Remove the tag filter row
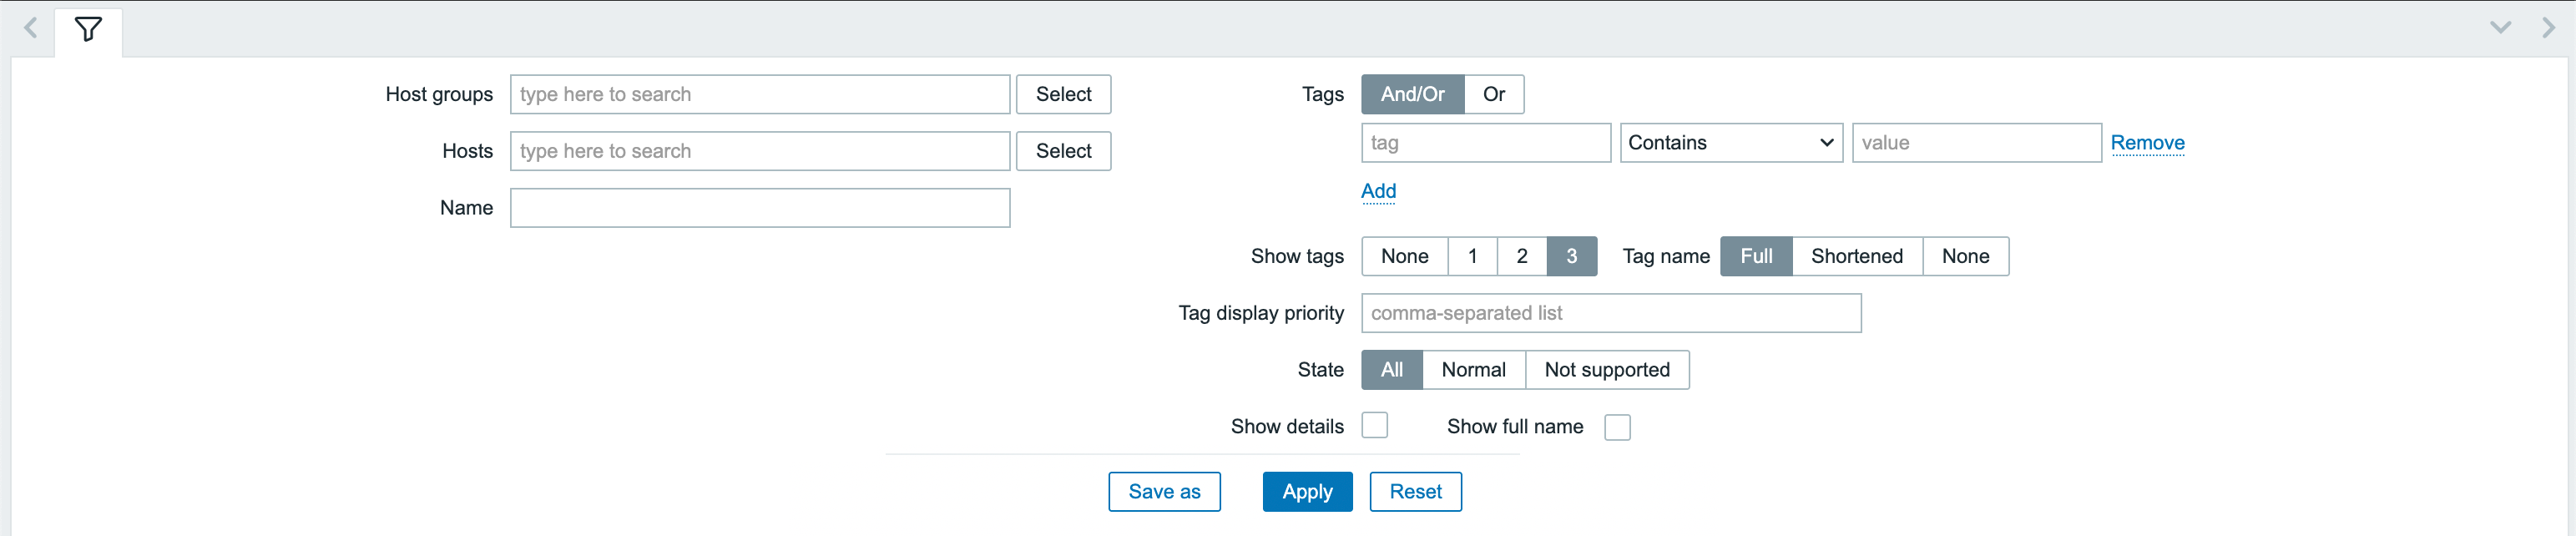The image size is (2576, 536). 2147,143
